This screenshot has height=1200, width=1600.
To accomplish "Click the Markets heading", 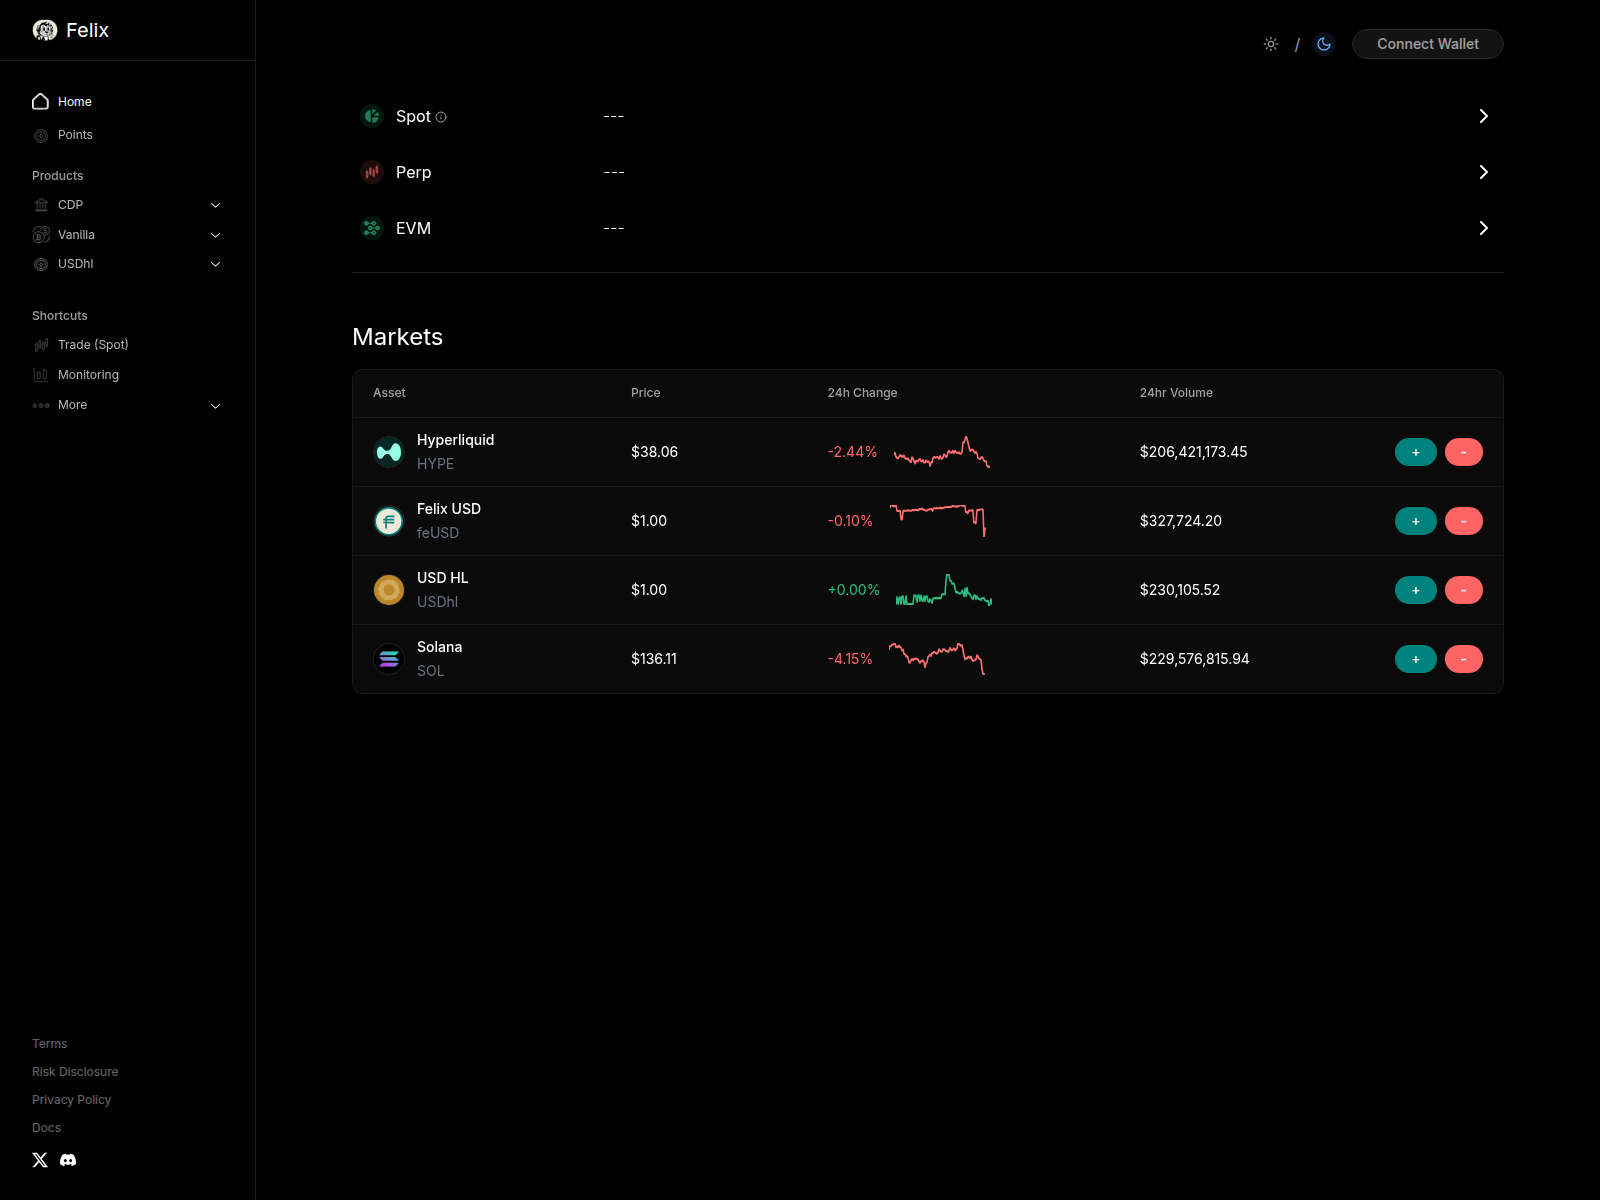I will (x=397, y=337).
